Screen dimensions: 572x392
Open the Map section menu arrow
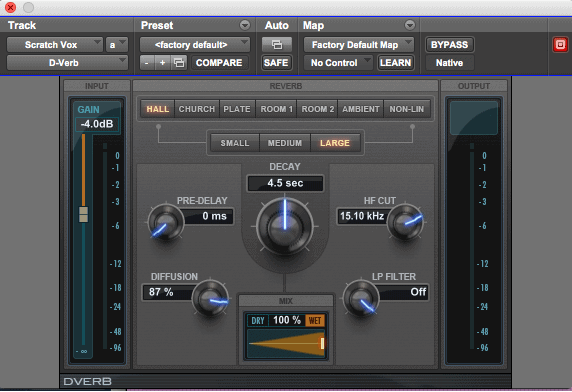(x=410, y=25)
